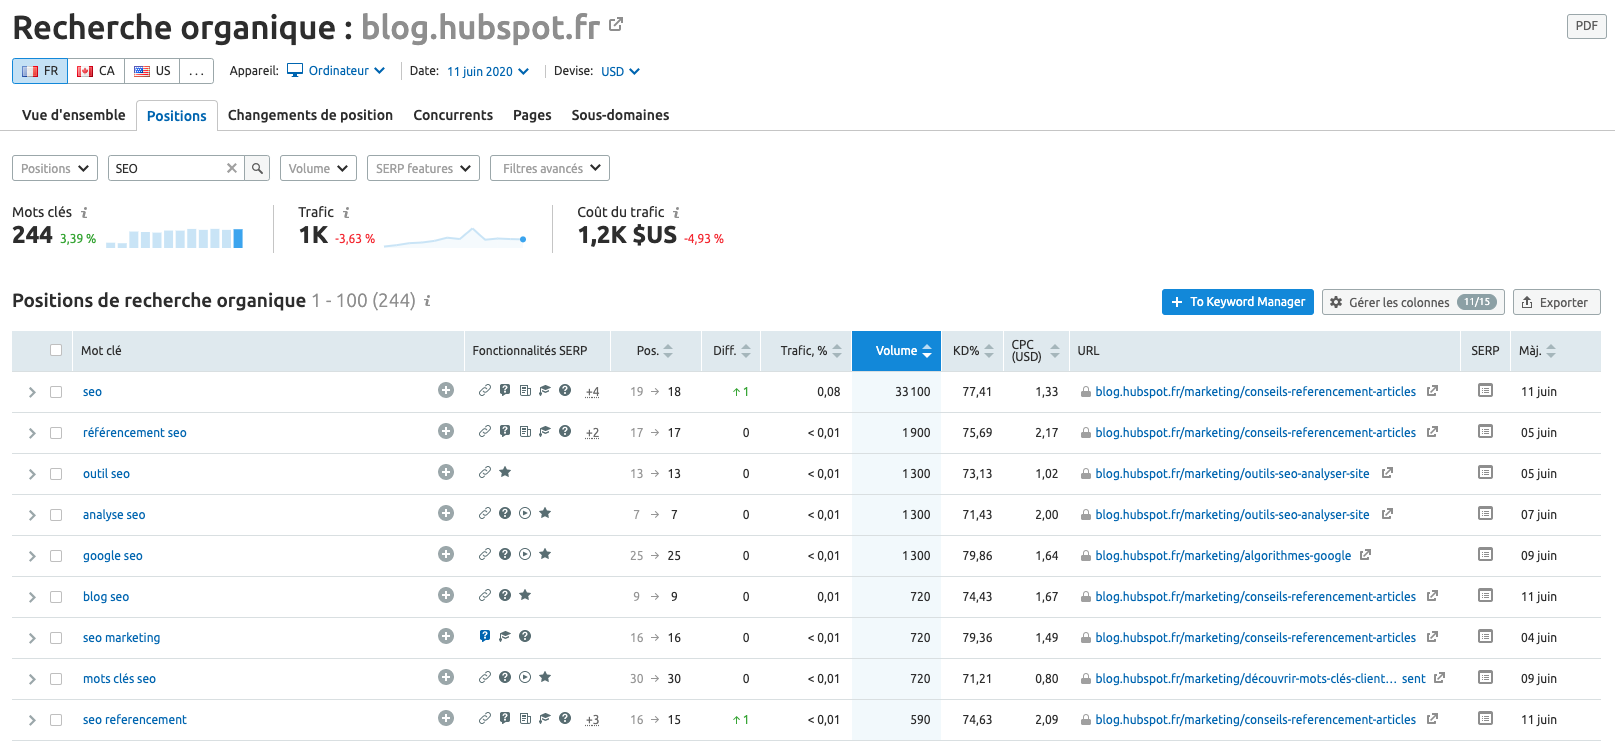Add 'seo marketing' keyword with plus icon
The width and height of the screenshot is (1615, 741).
click(x=446, y=636)
